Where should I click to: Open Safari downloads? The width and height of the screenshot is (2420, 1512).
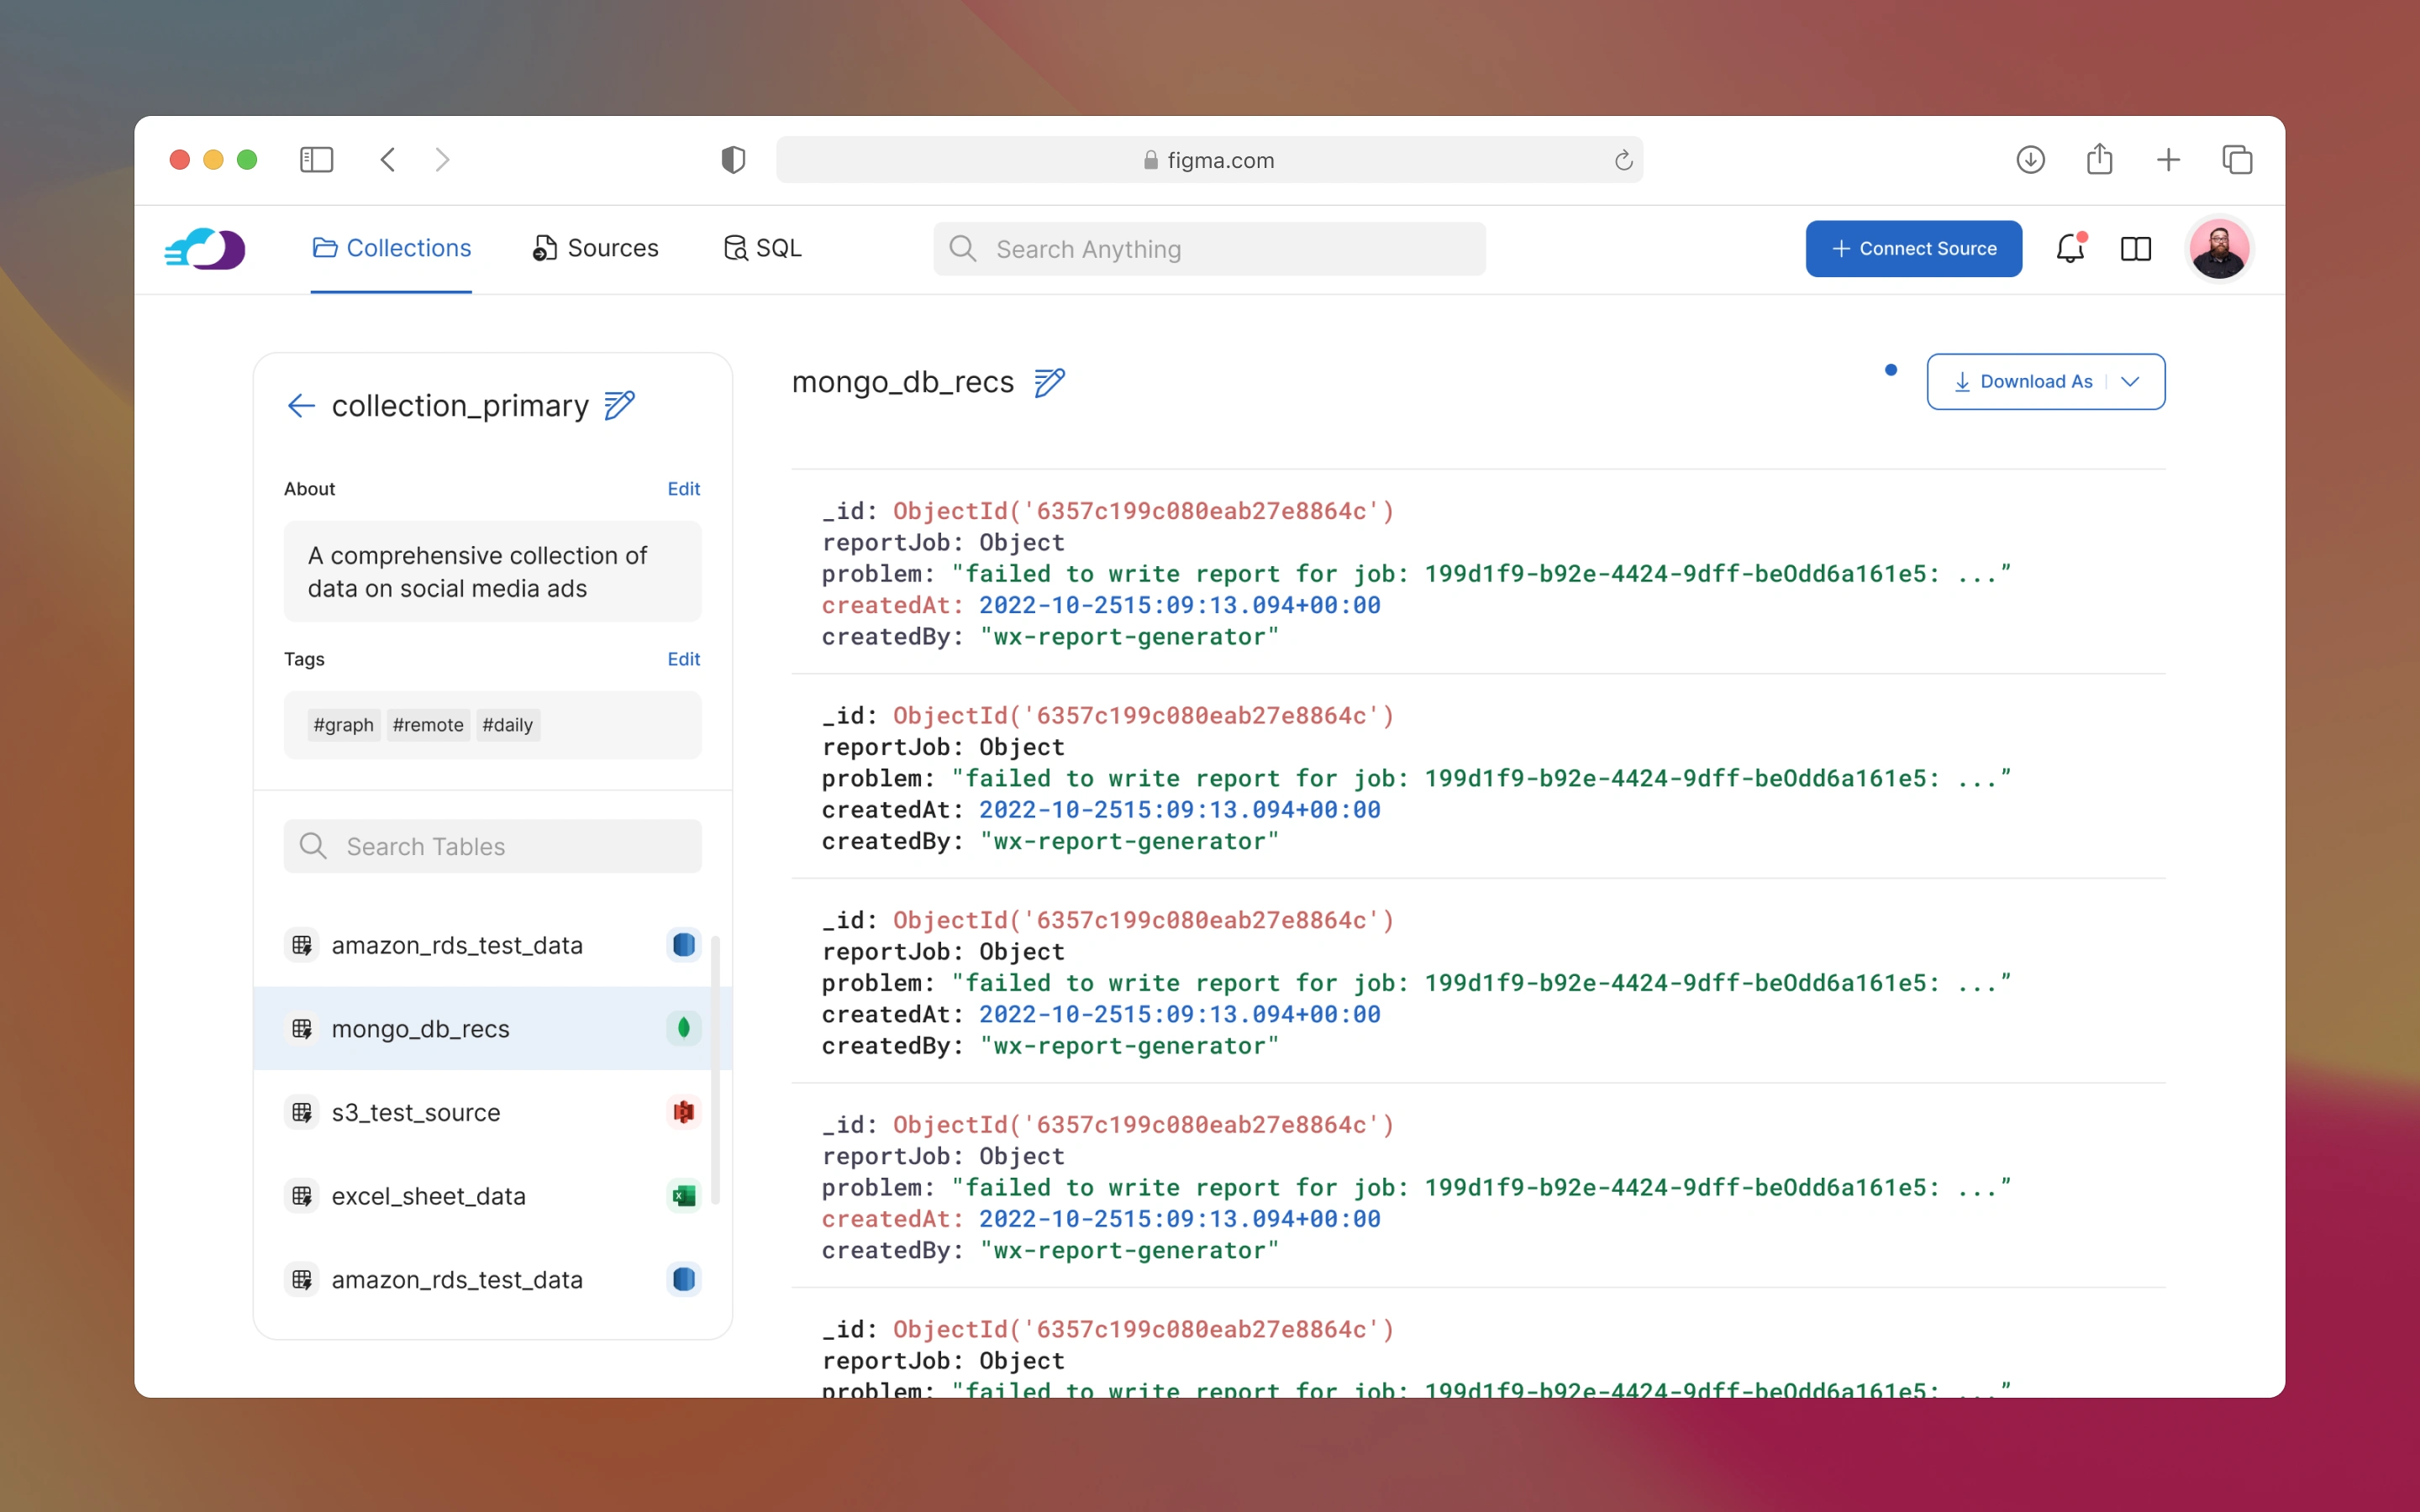coord(2030,160)
